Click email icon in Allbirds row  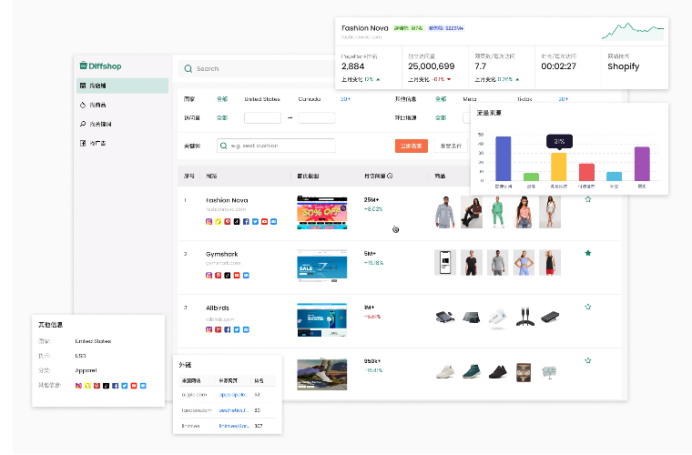click(246, 330)
